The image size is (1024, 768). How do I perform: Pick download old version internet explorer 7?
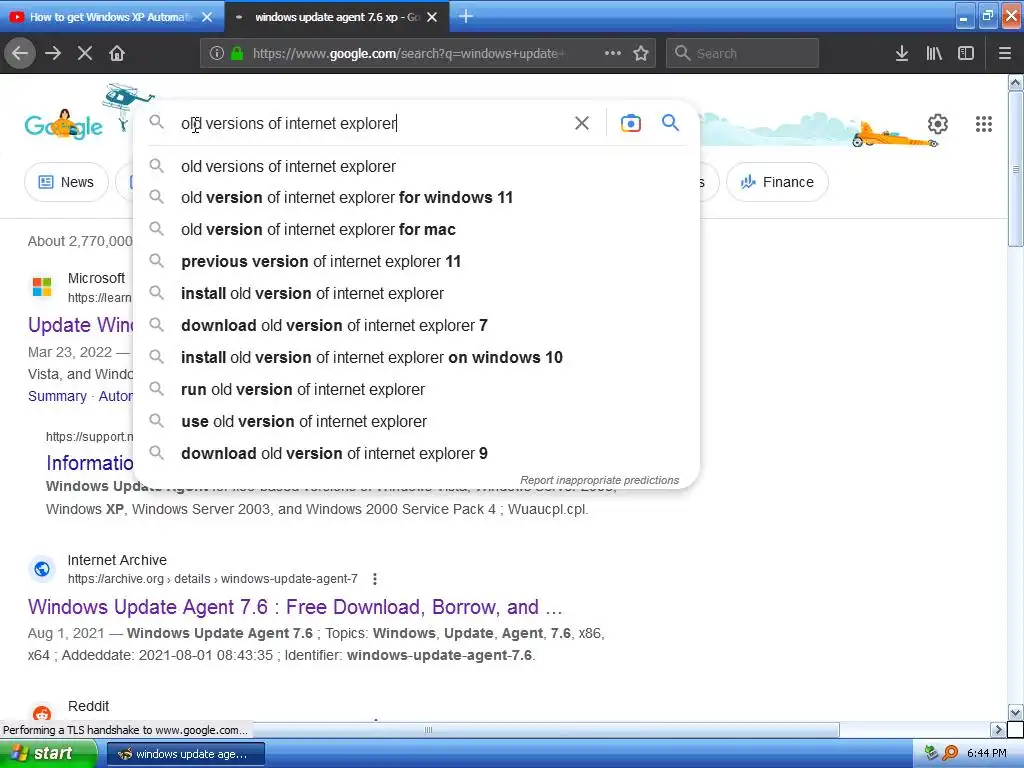416,325
